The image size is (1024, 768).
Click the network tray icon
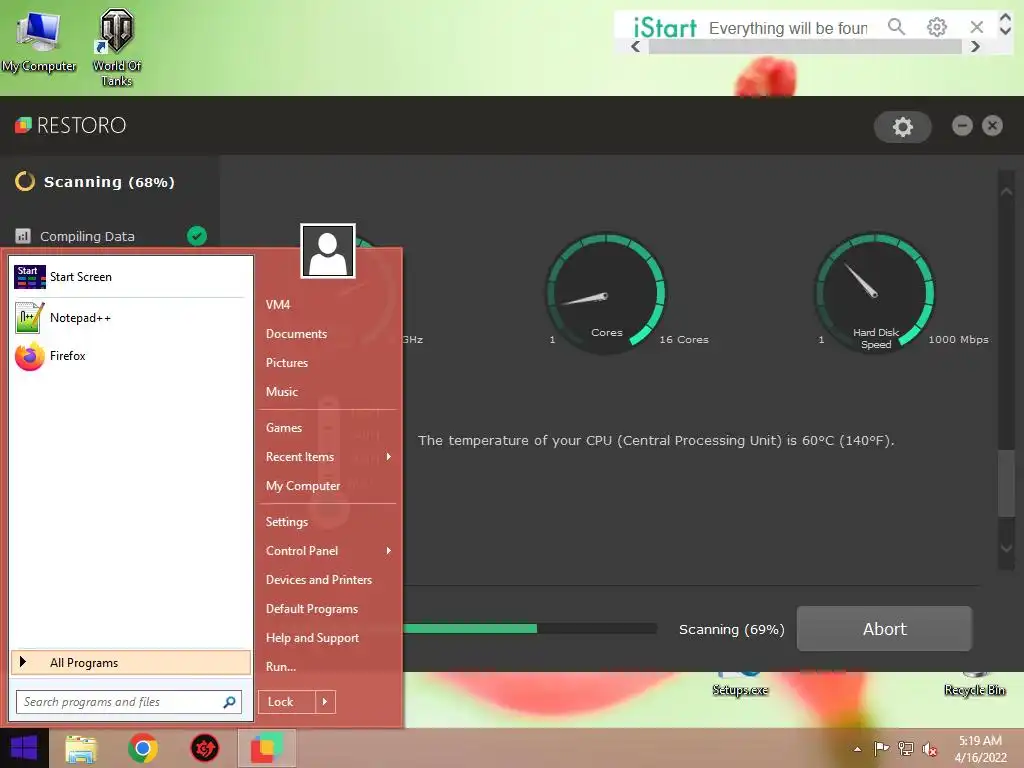(906, 748)
